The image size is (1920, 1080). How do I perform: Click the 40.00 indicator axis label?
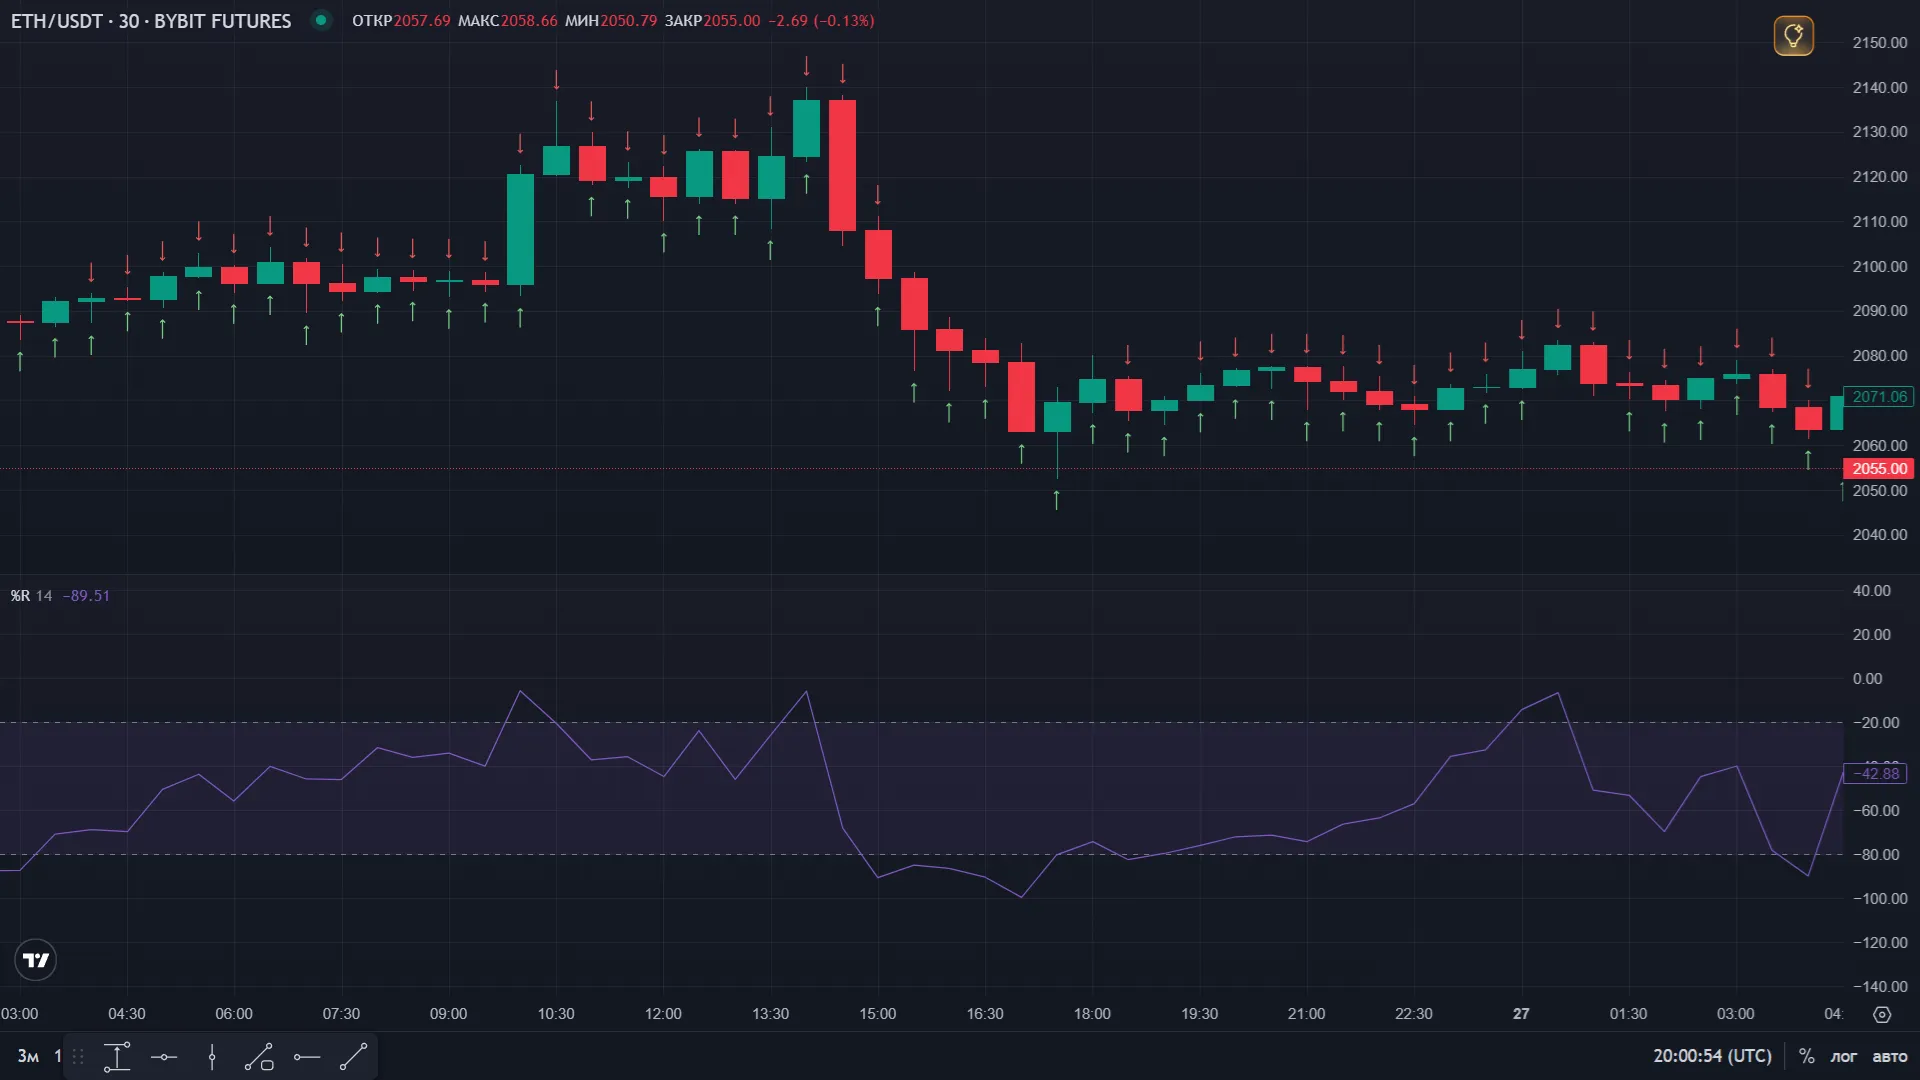[1871, 591]
